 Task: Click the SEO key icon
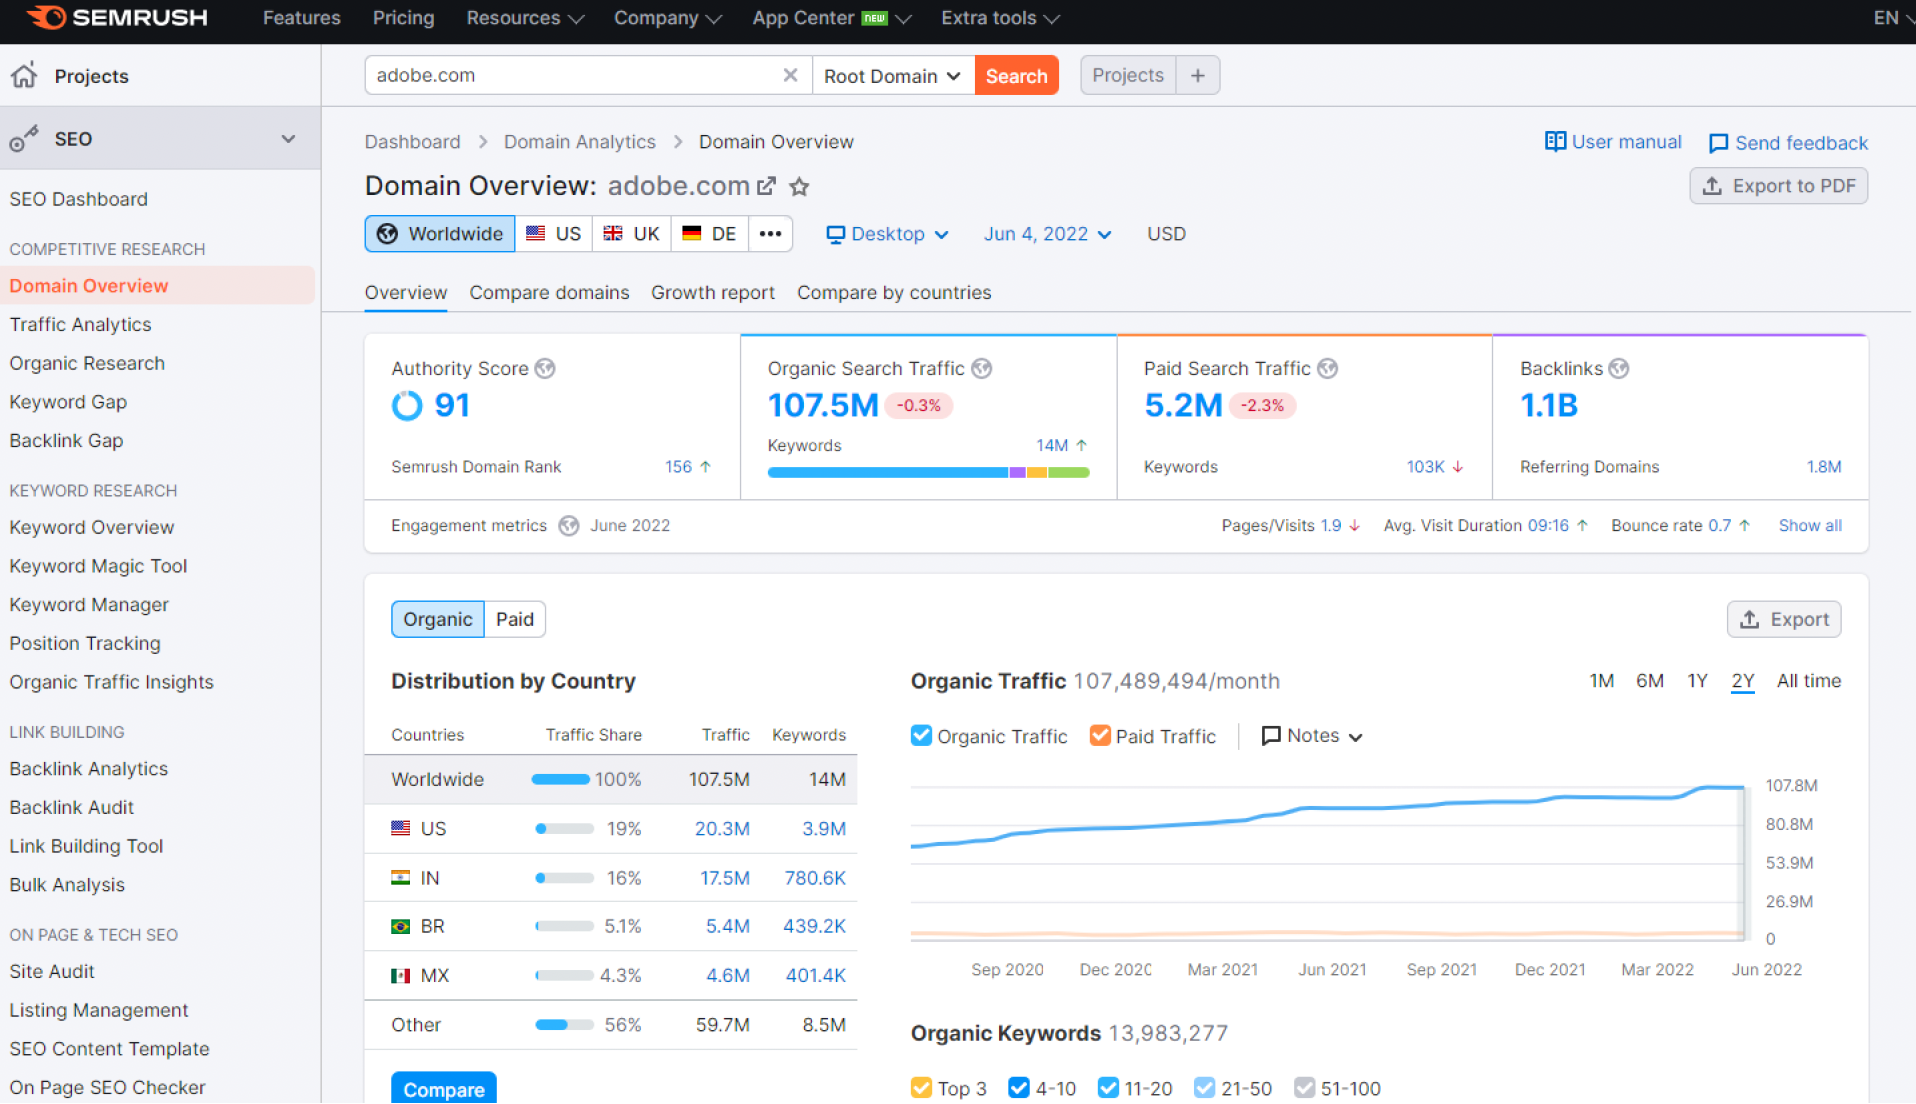[24, 138]
